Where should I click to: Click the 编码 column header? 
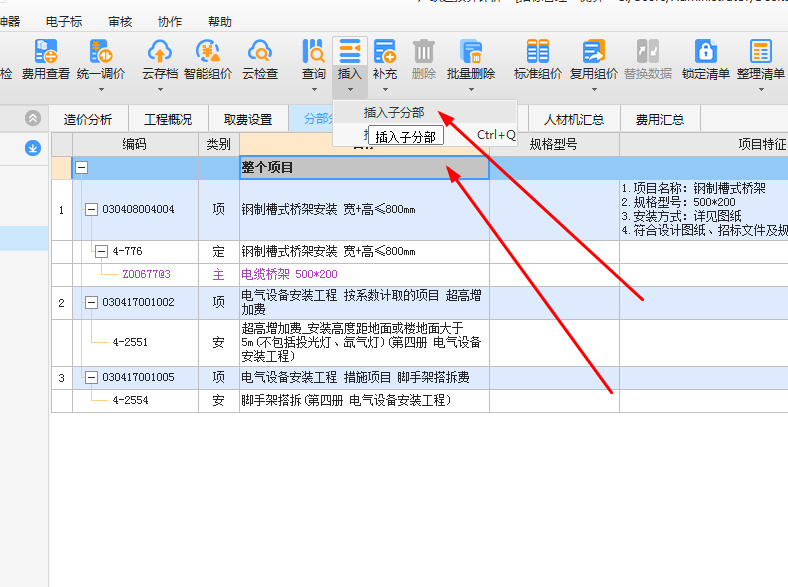135,145
